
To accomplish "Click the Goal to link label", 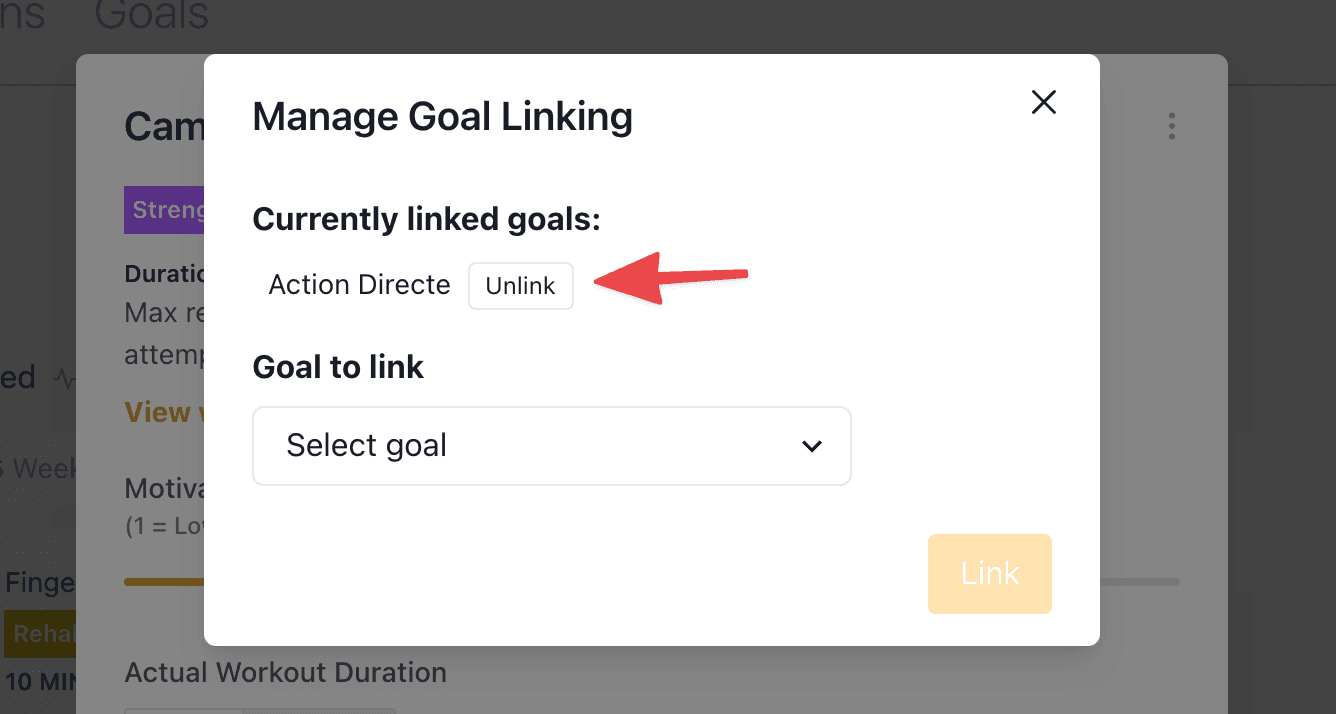I will pos(338,367).
